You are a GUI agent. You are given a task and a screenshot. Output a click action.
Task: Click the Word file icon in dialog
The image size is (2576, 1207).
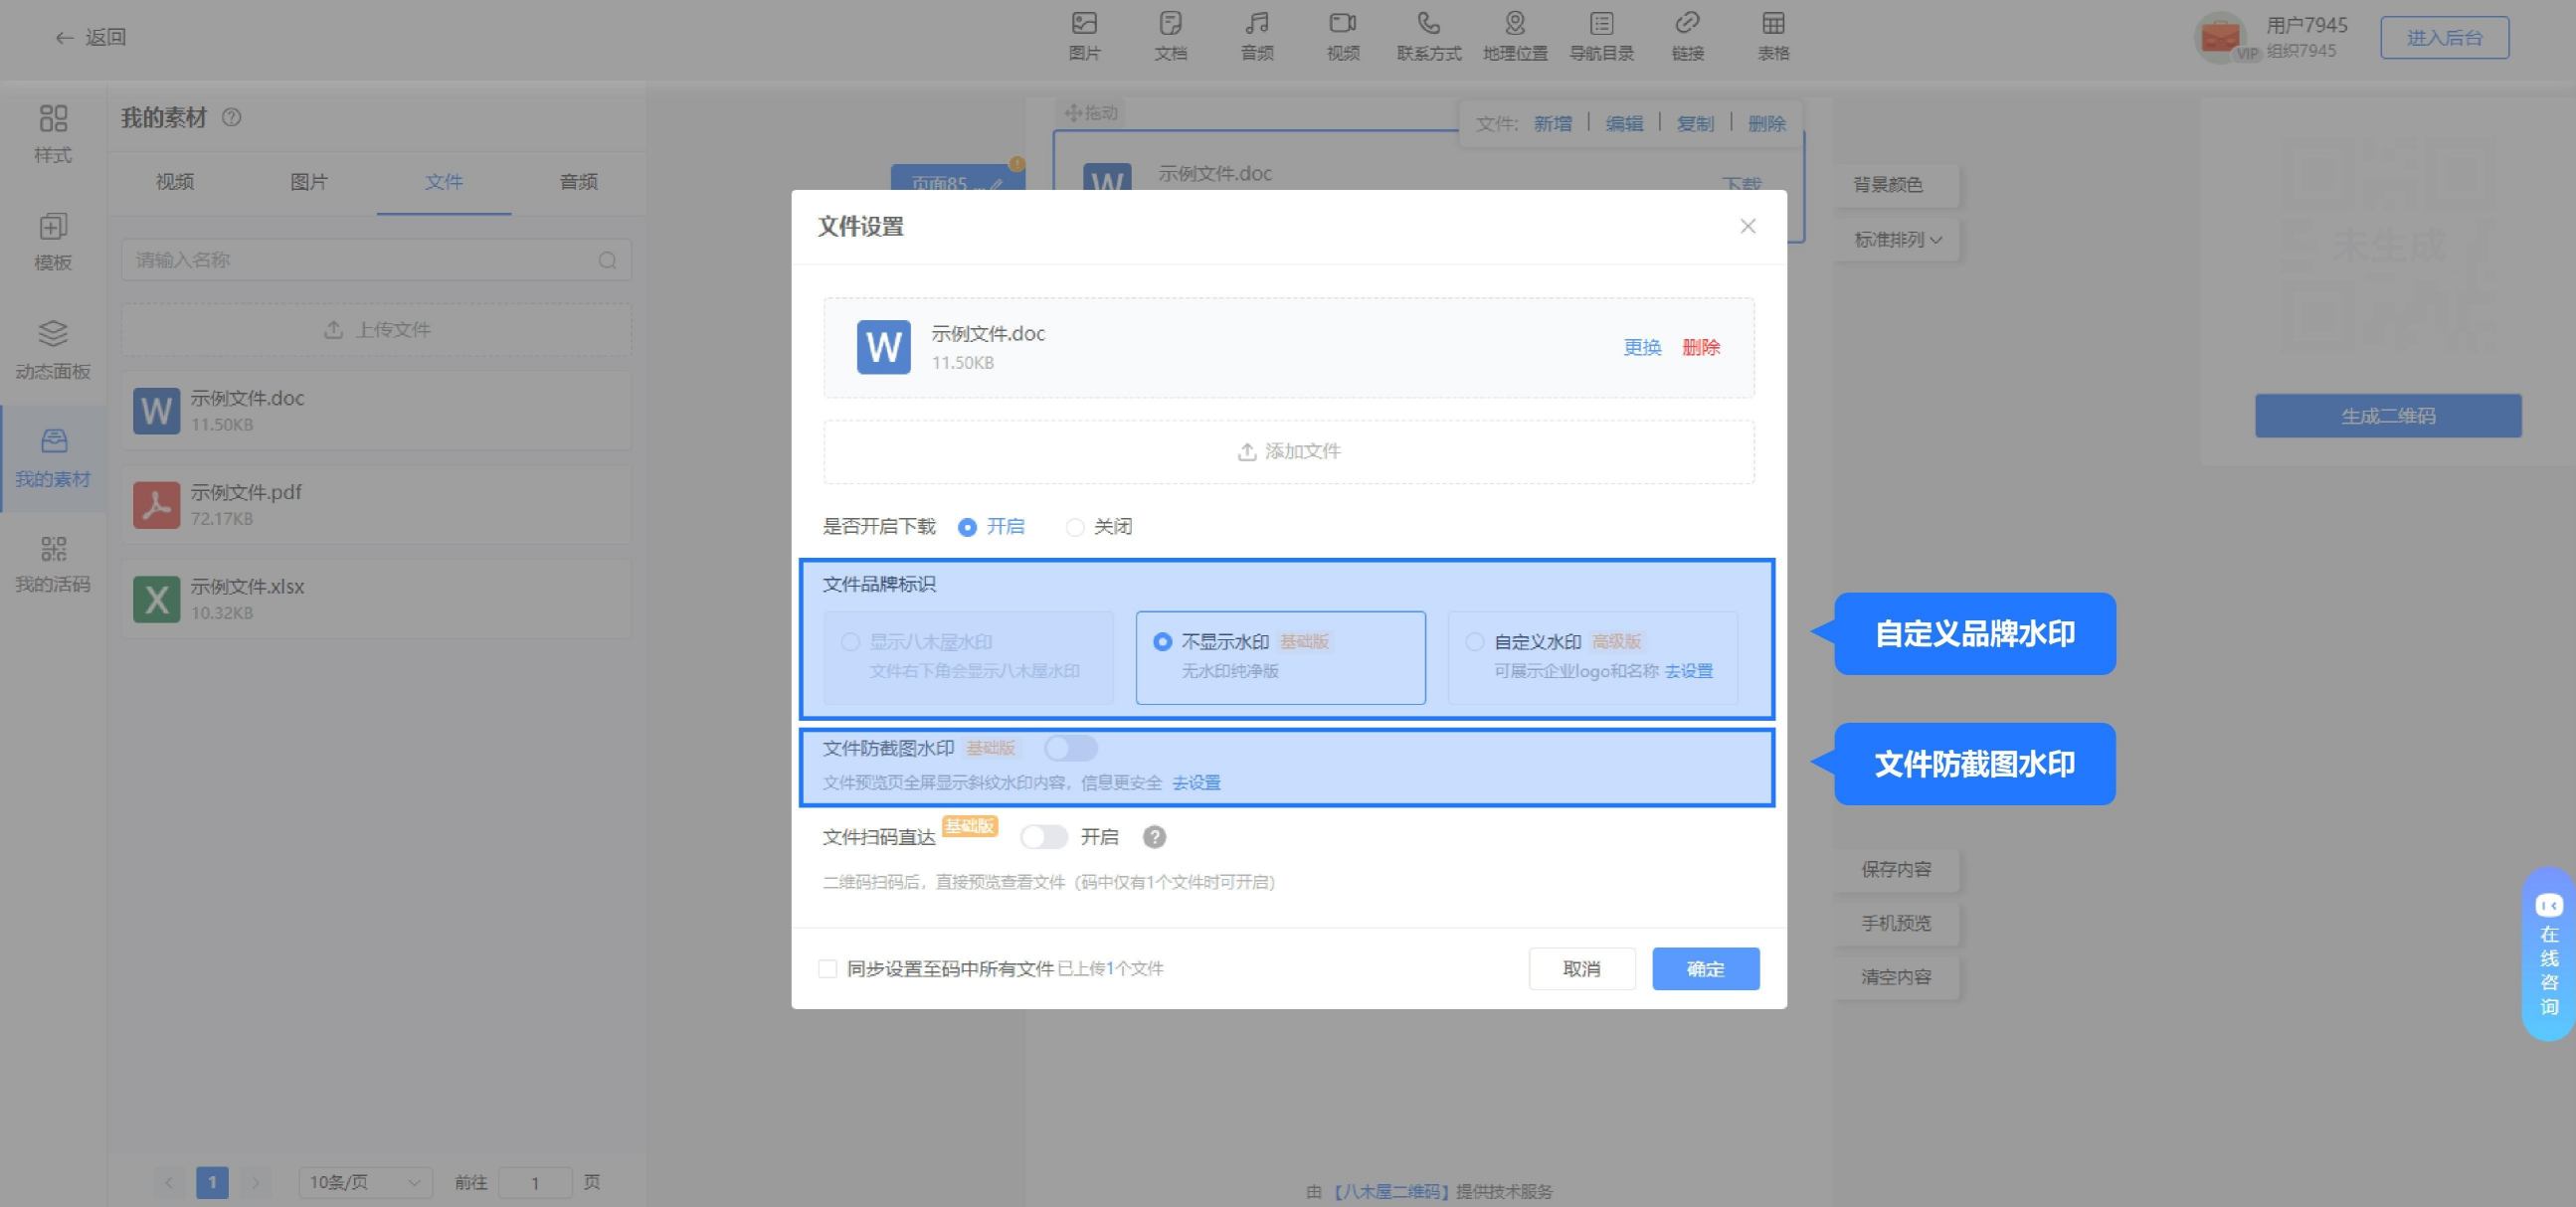pos(883,347)
